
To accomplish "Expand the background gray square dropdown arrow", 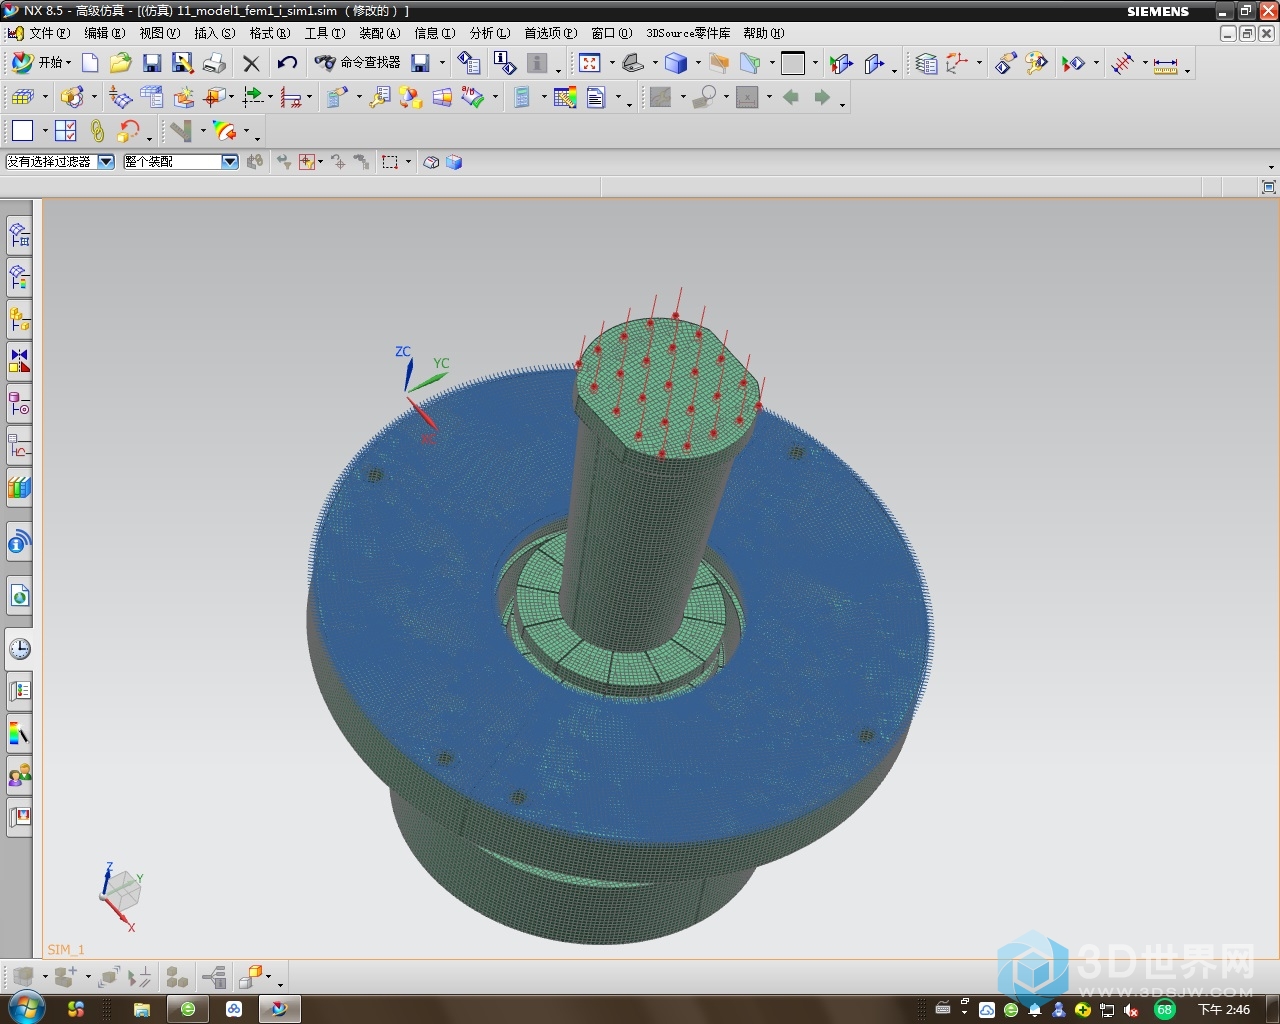I will [815, 63].
